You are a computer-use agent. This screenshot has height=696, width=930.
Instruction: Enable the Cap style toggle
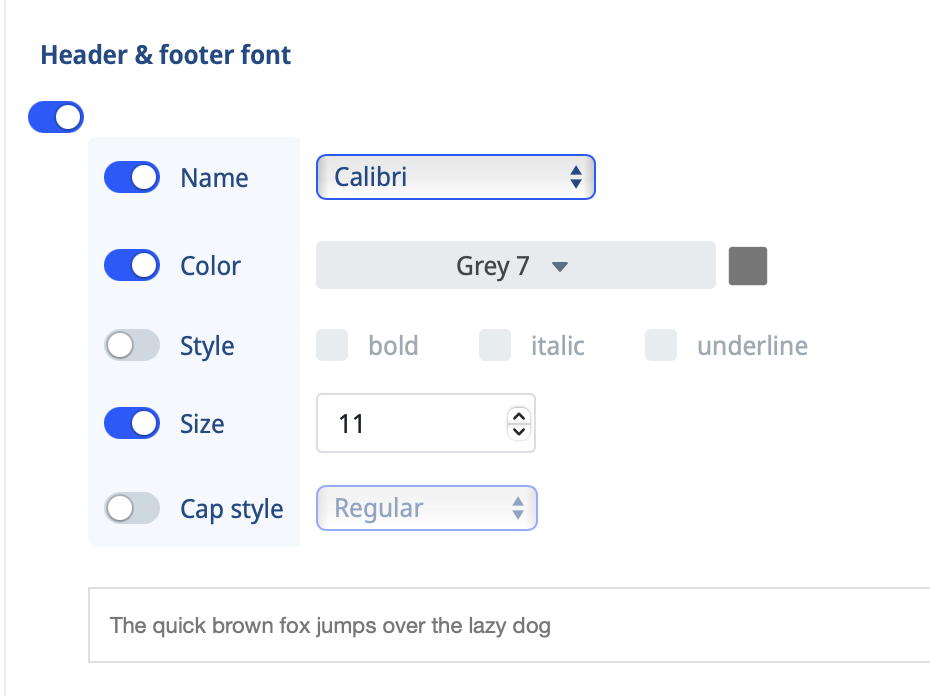[132, 508]
